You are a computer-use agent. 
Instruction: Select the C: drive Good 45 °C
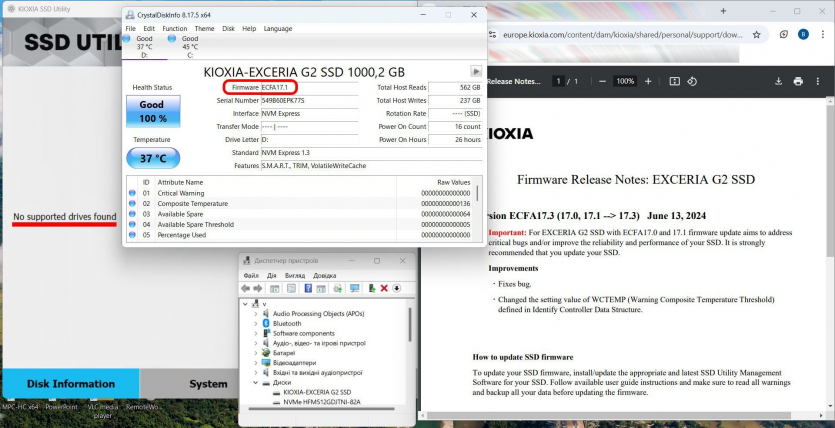point(190,46)
